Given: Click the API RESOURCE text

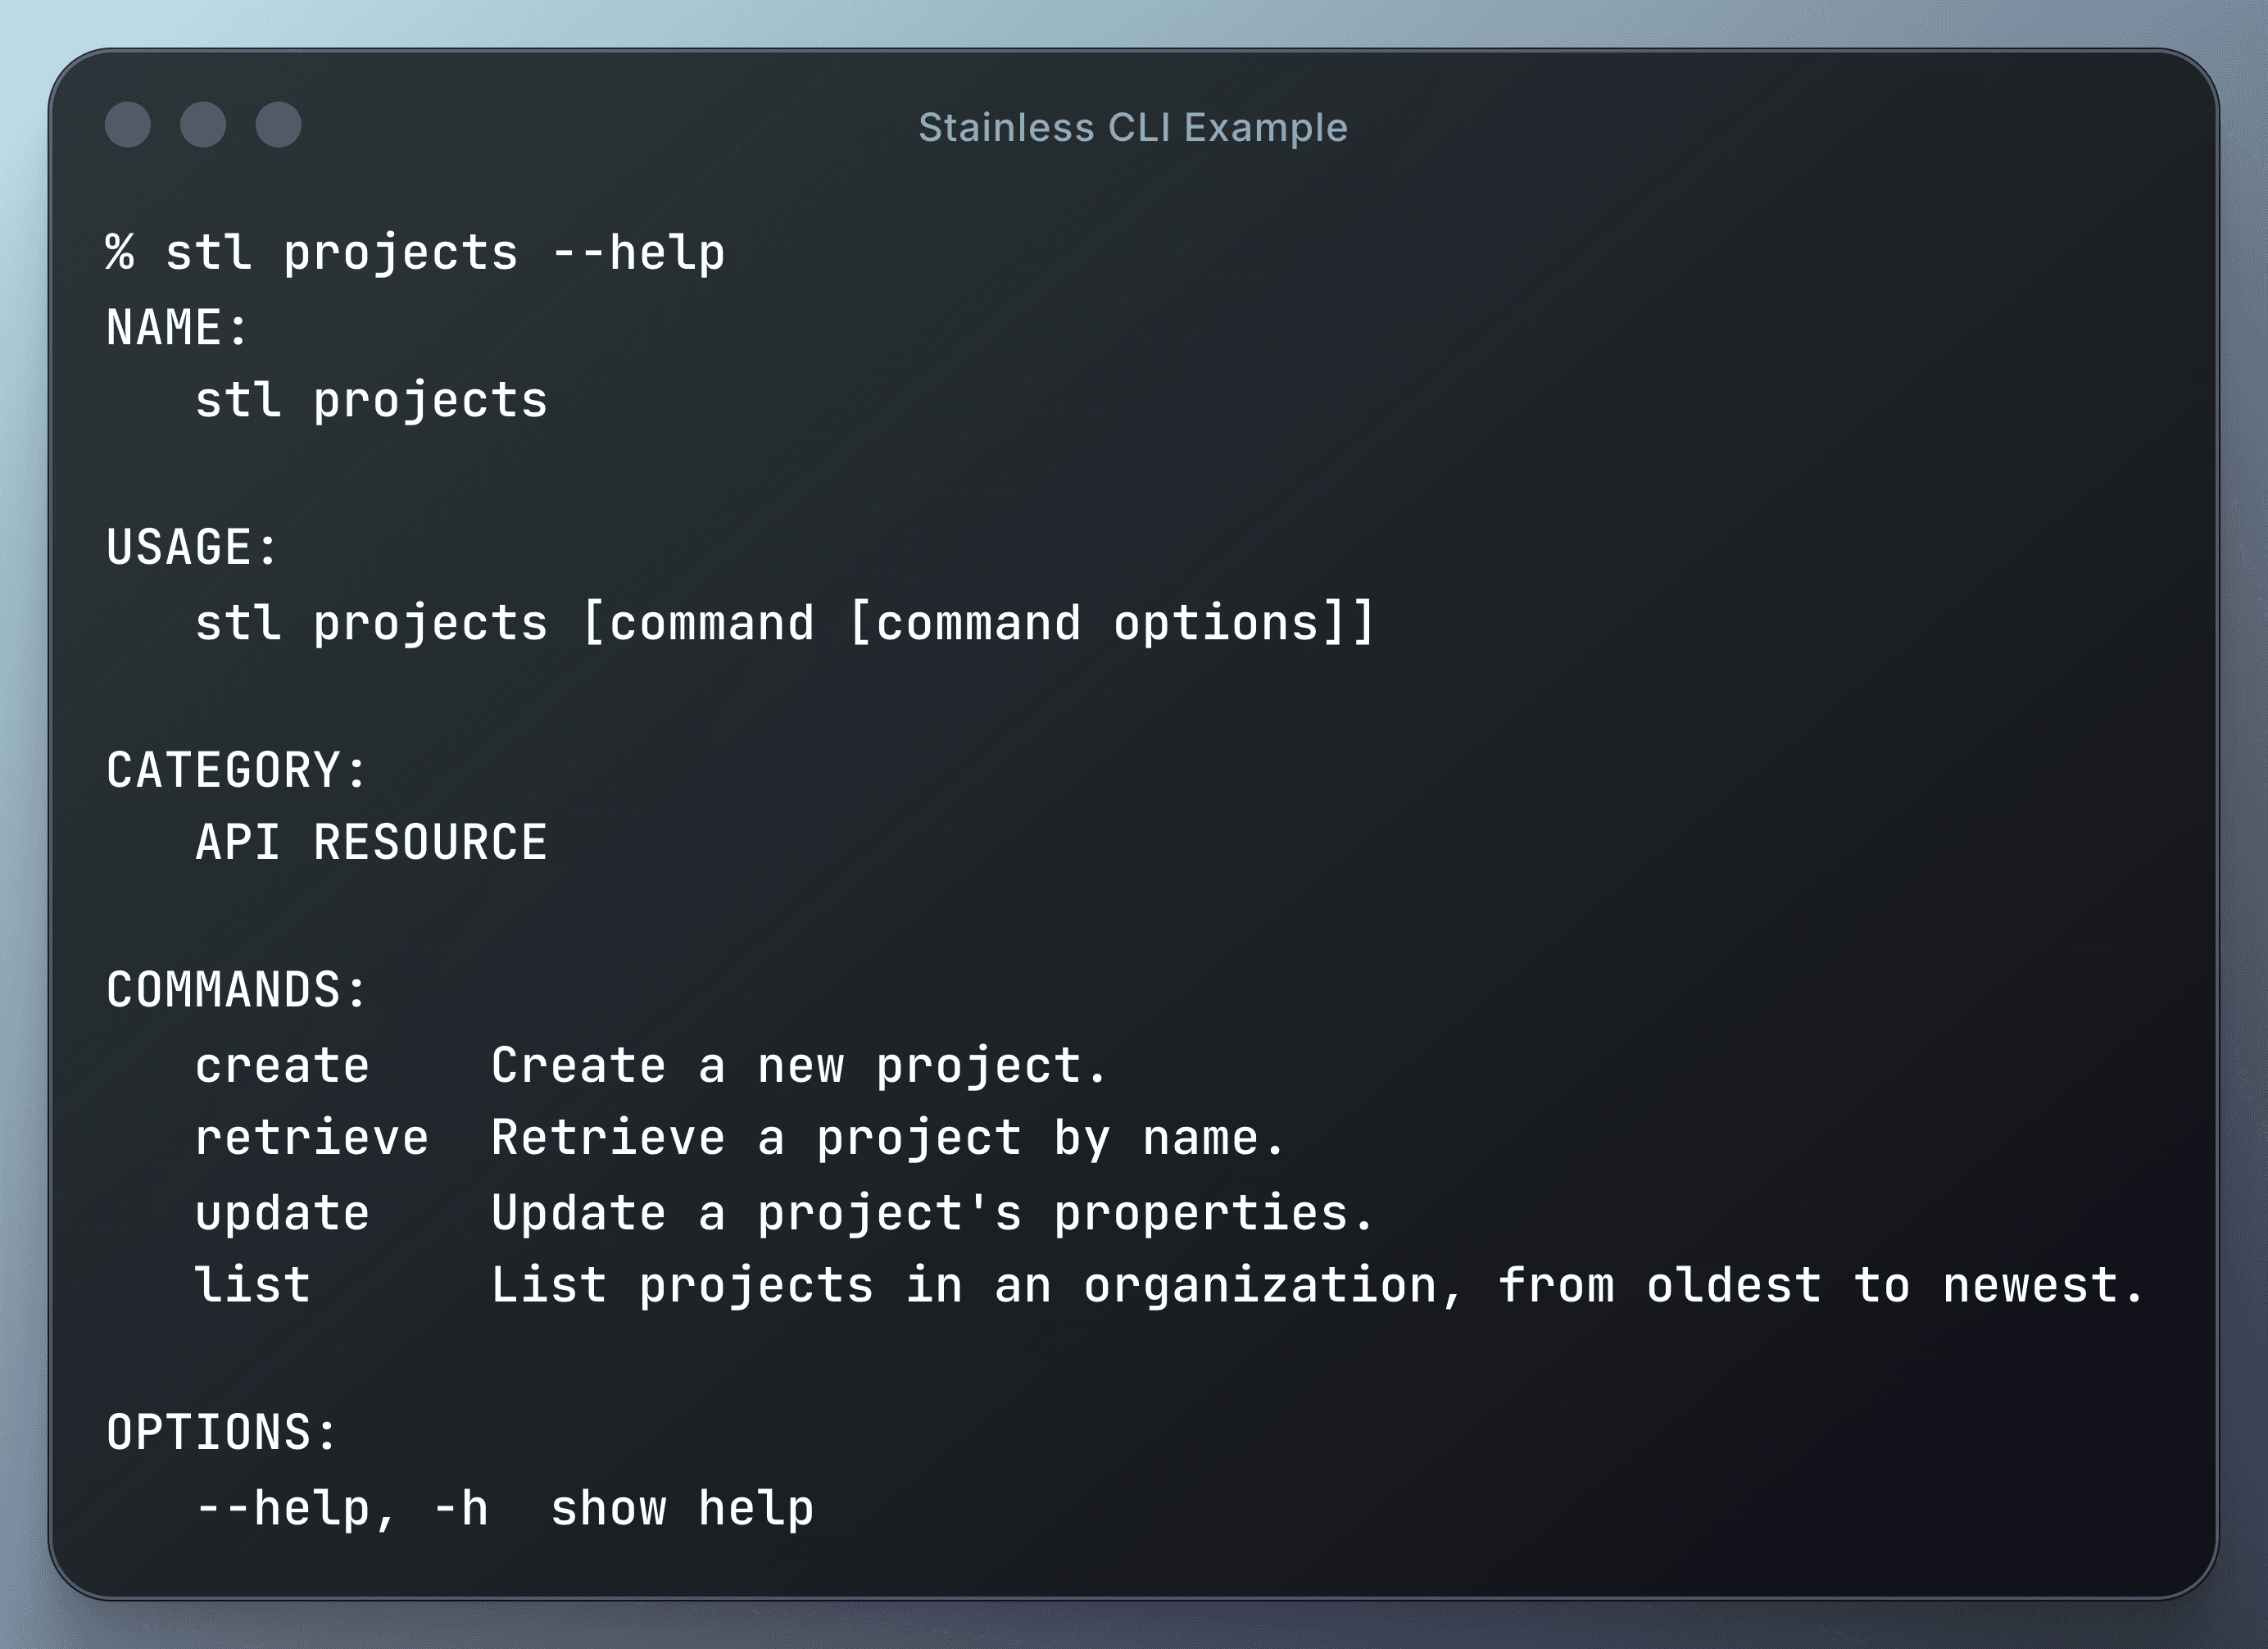Looking at the screenshot, I should coord(371,842).
